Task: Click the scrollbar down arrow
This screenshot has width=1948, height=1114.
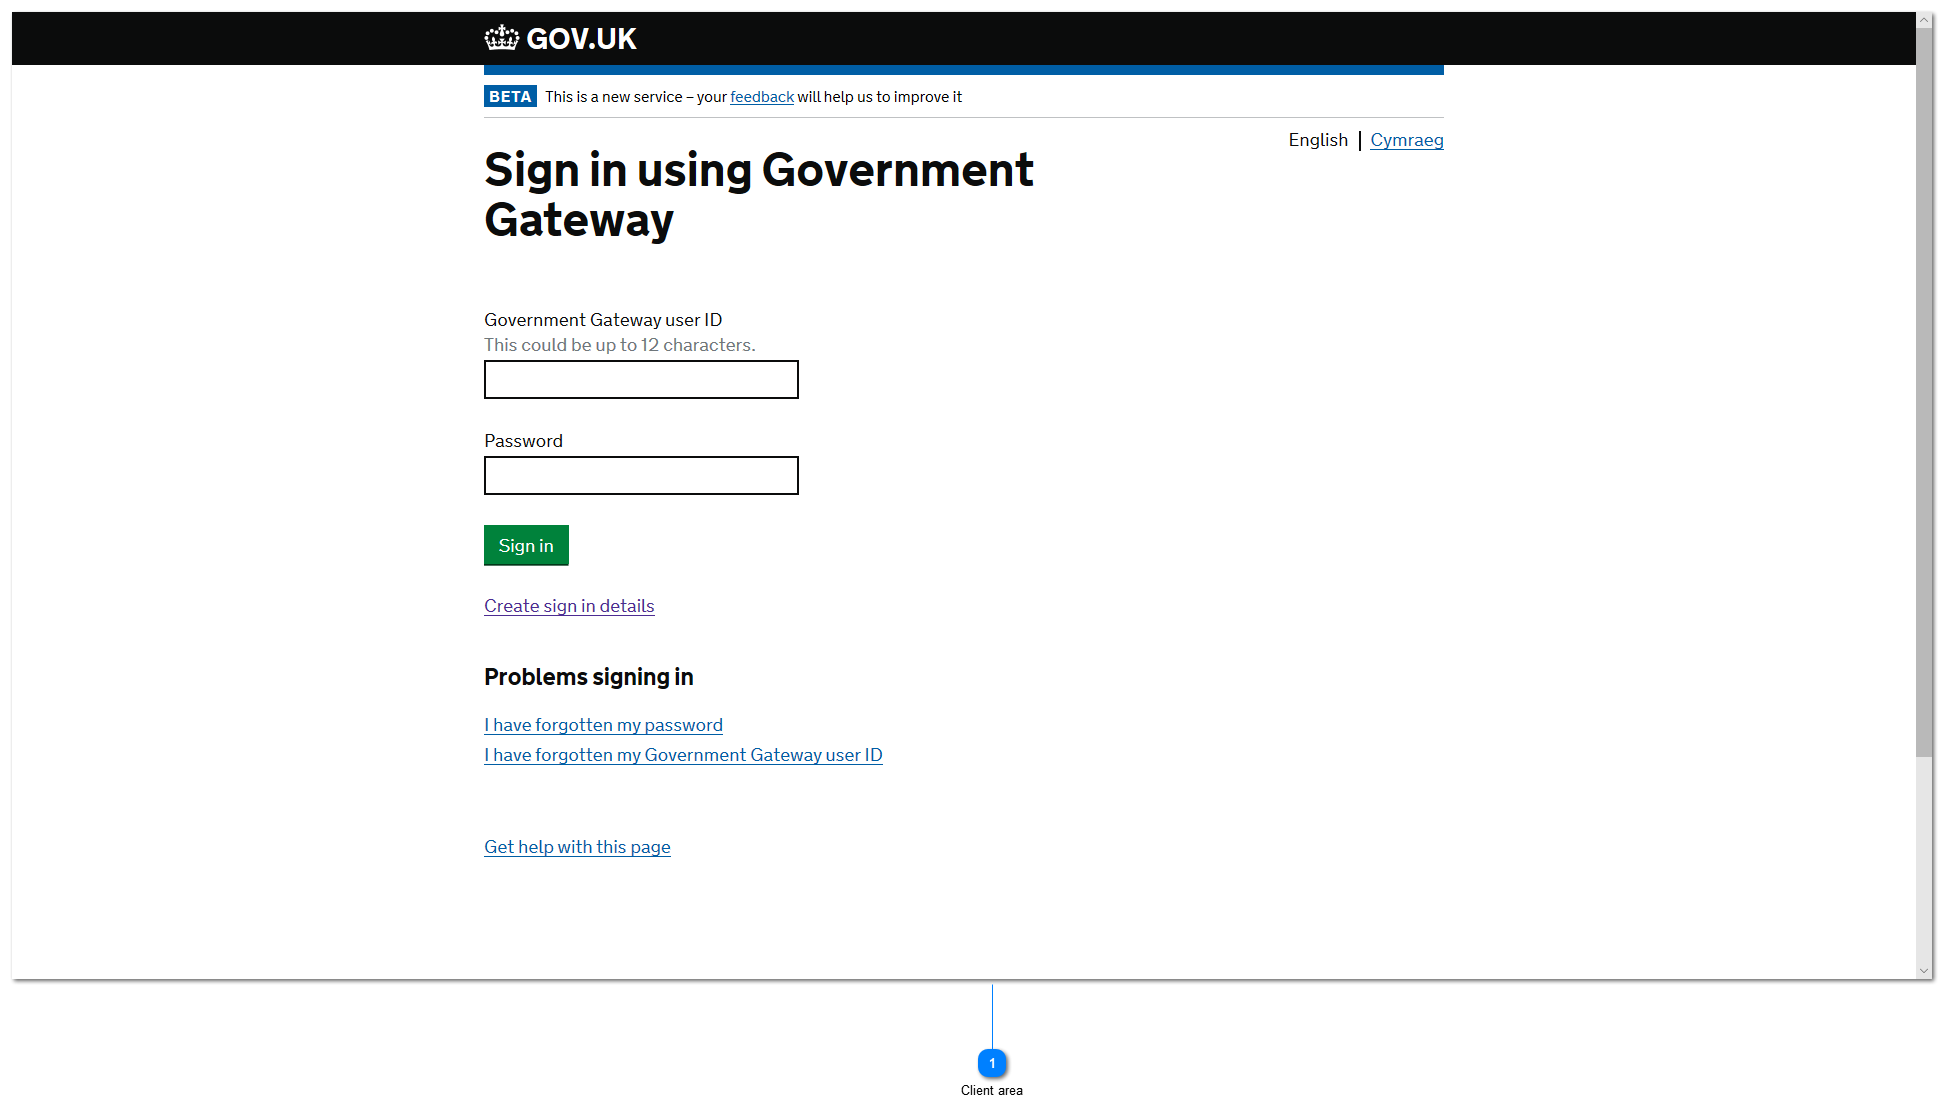Action: [x=1924, y=969]
